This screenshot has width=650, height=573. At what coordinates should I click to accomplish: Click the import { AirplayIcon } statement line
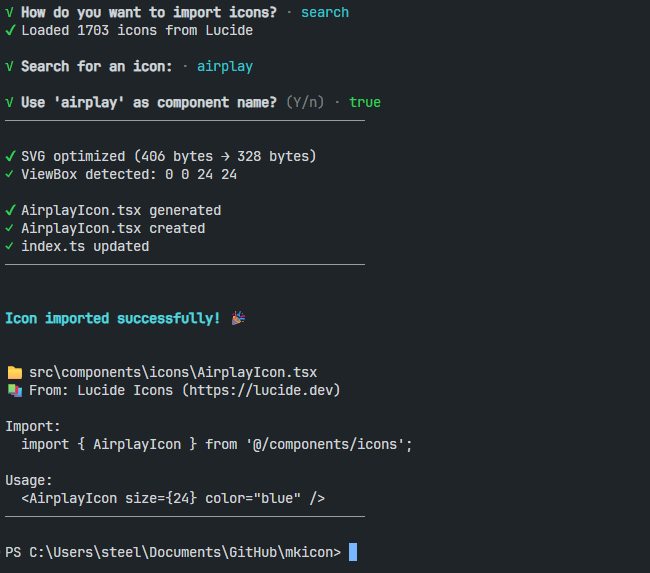tap(217, 444)
